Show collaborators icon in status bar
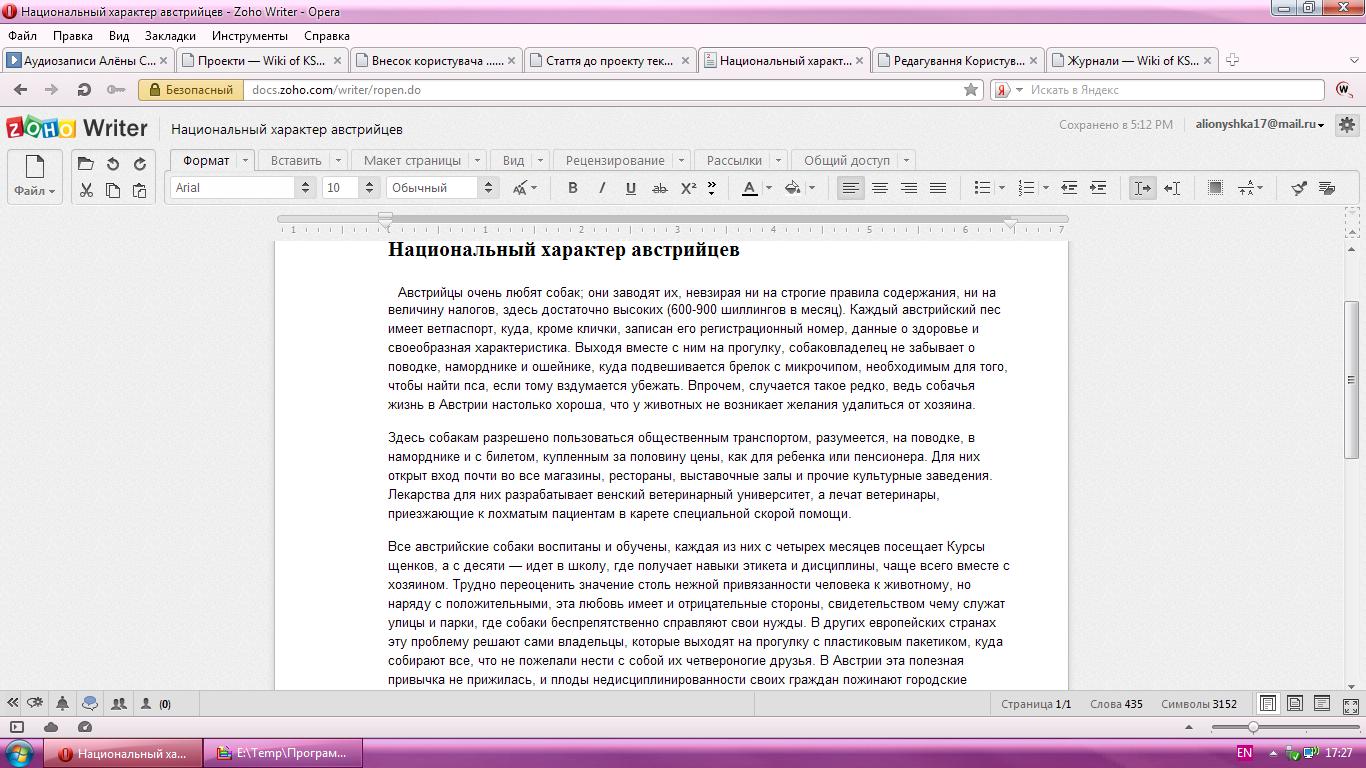The height and width of the screenshot is (768, 1366). tap(119, 703)
